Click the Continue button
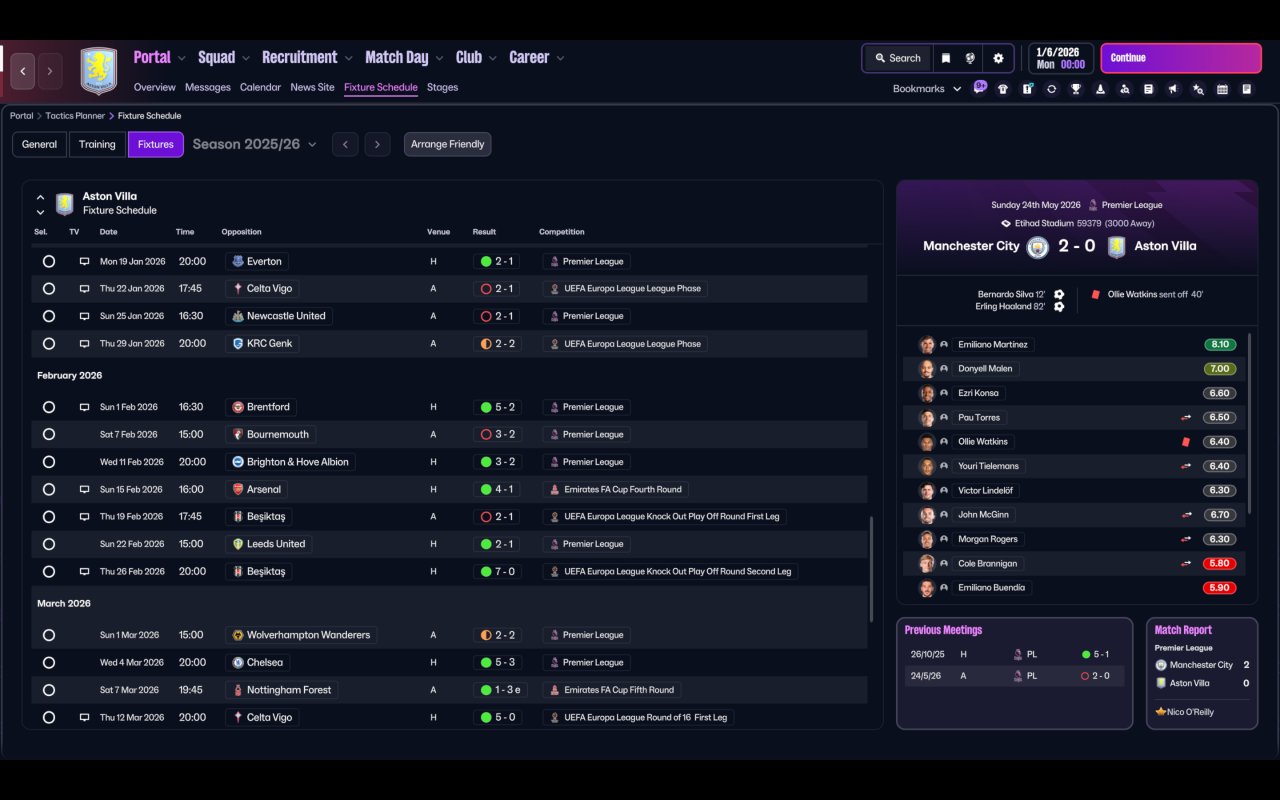Image resolution: width=1280 pixels, height=800 pixels. click(1181, 58)
